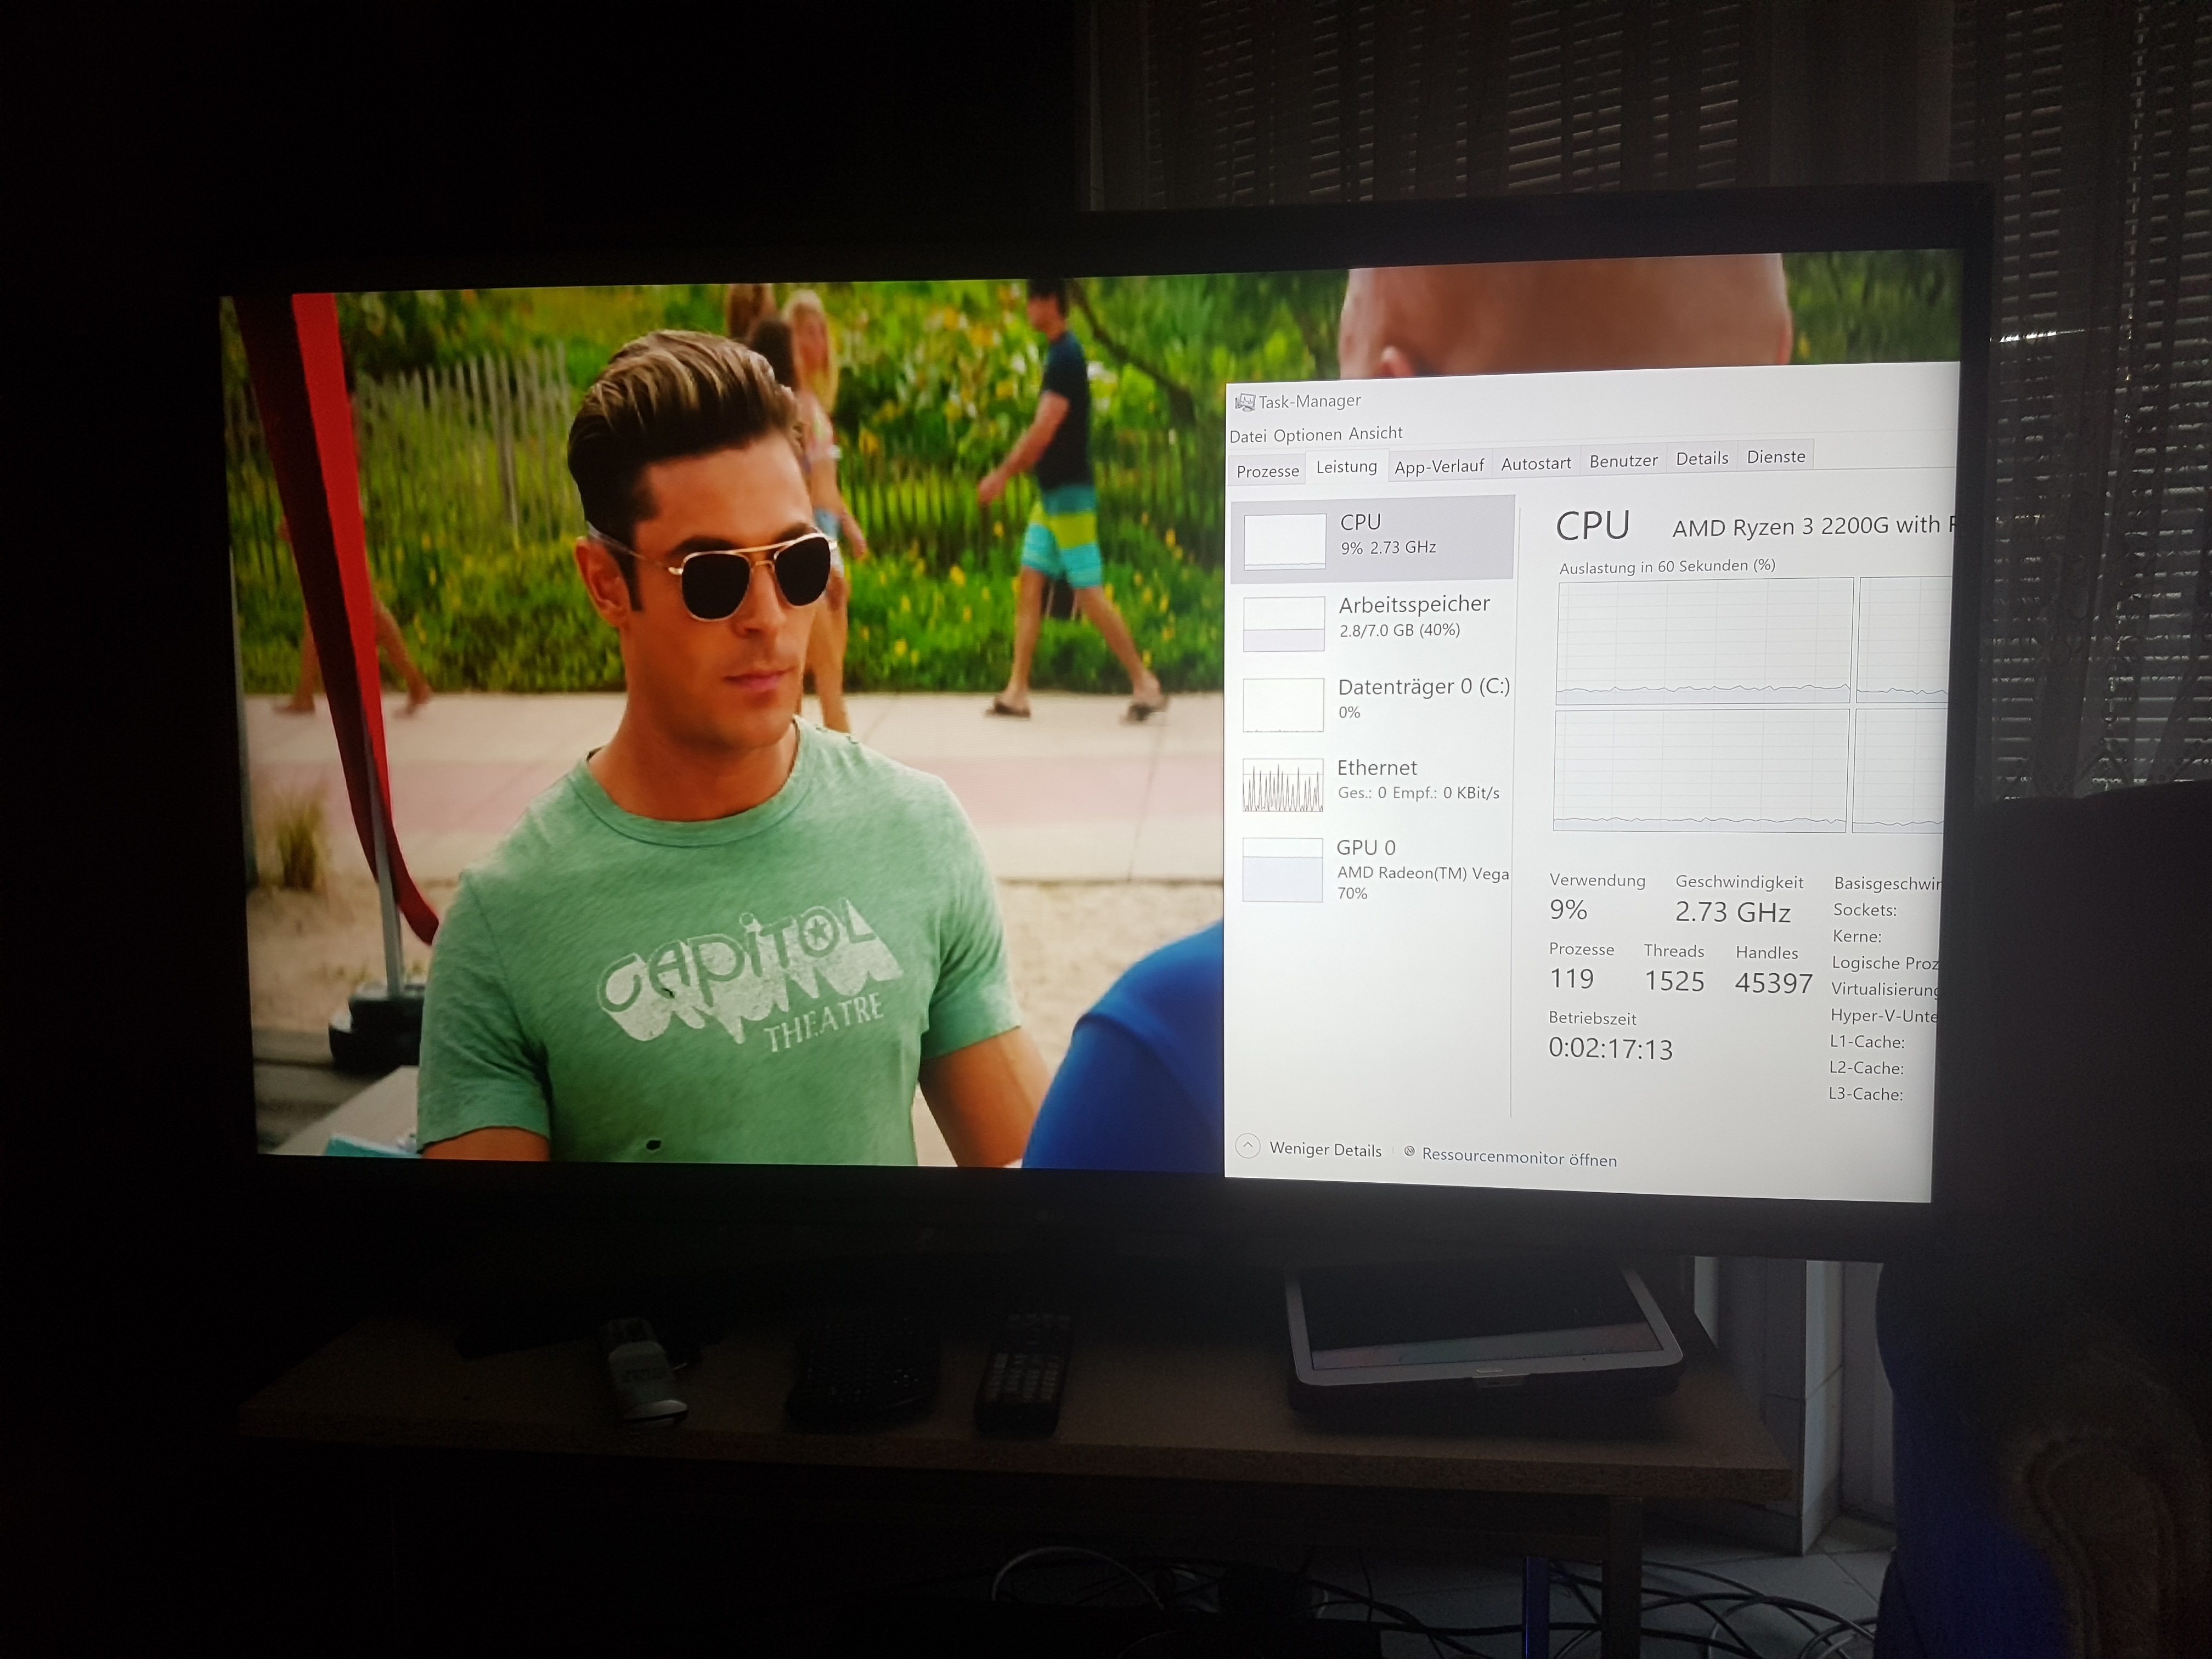Click the L2-Cache: label
2212x1659 pixels.
[1866, 1068]
